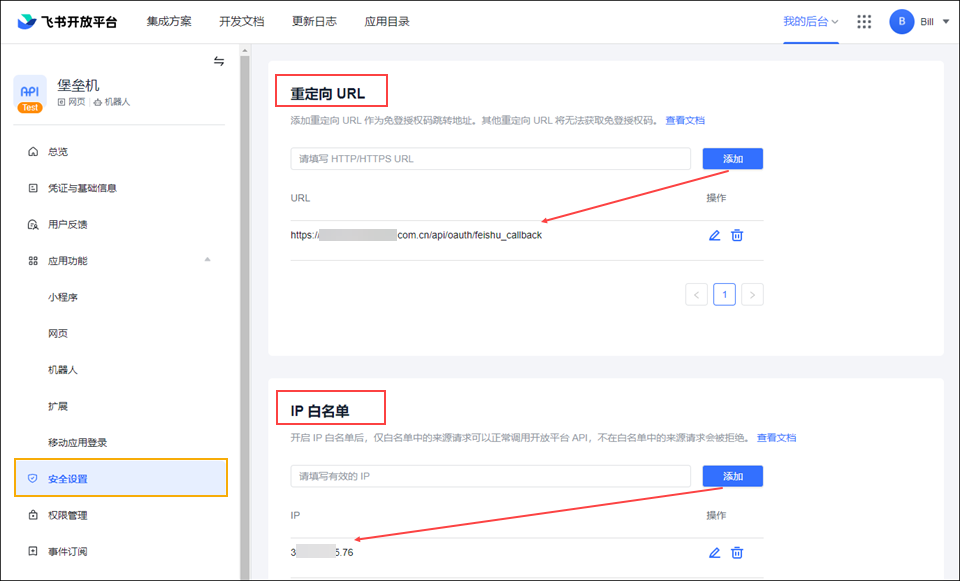This screenshot has width=960, height=581.
Task: Open the 我的后台 dropdown
Action: click(810, 22)
